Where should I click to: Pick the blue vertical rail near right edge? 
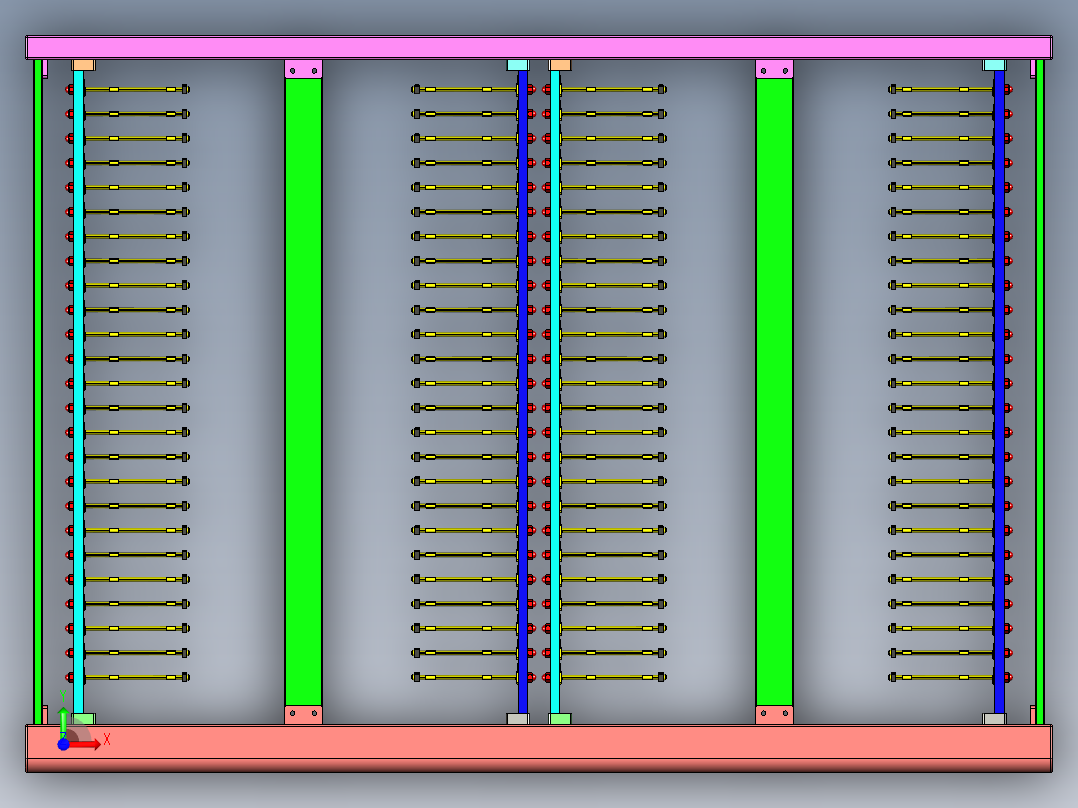(1000, 392)
